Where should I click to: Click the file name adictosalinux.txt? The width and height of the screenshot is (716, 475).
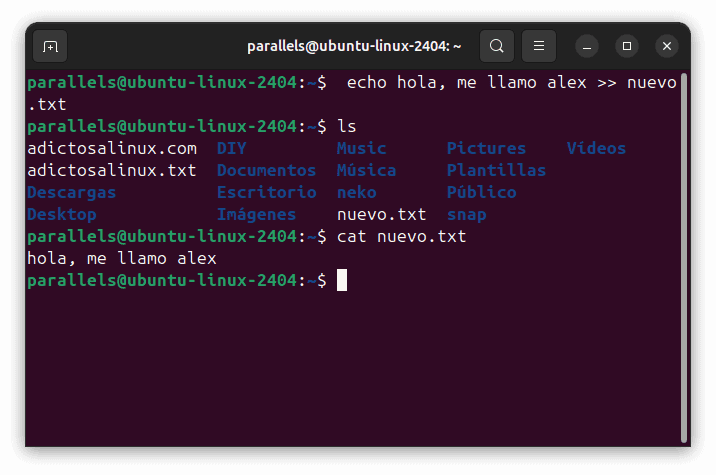[112, 170]
